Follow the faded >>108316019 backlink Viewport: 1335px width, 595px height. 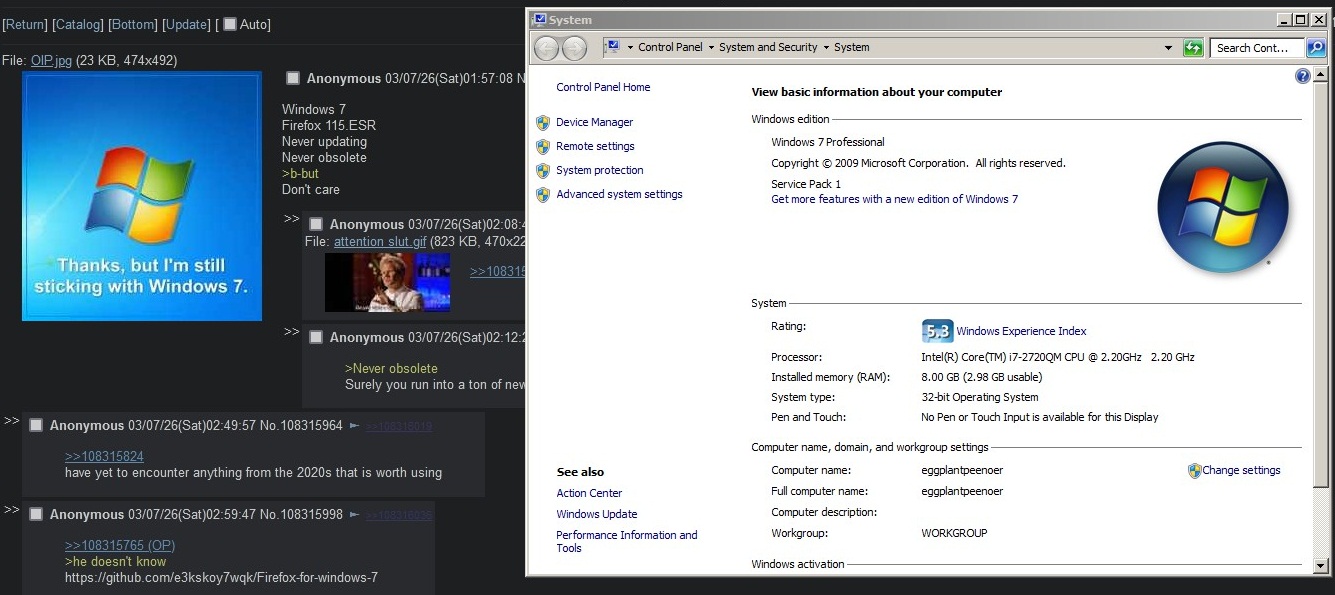point(398,426)
